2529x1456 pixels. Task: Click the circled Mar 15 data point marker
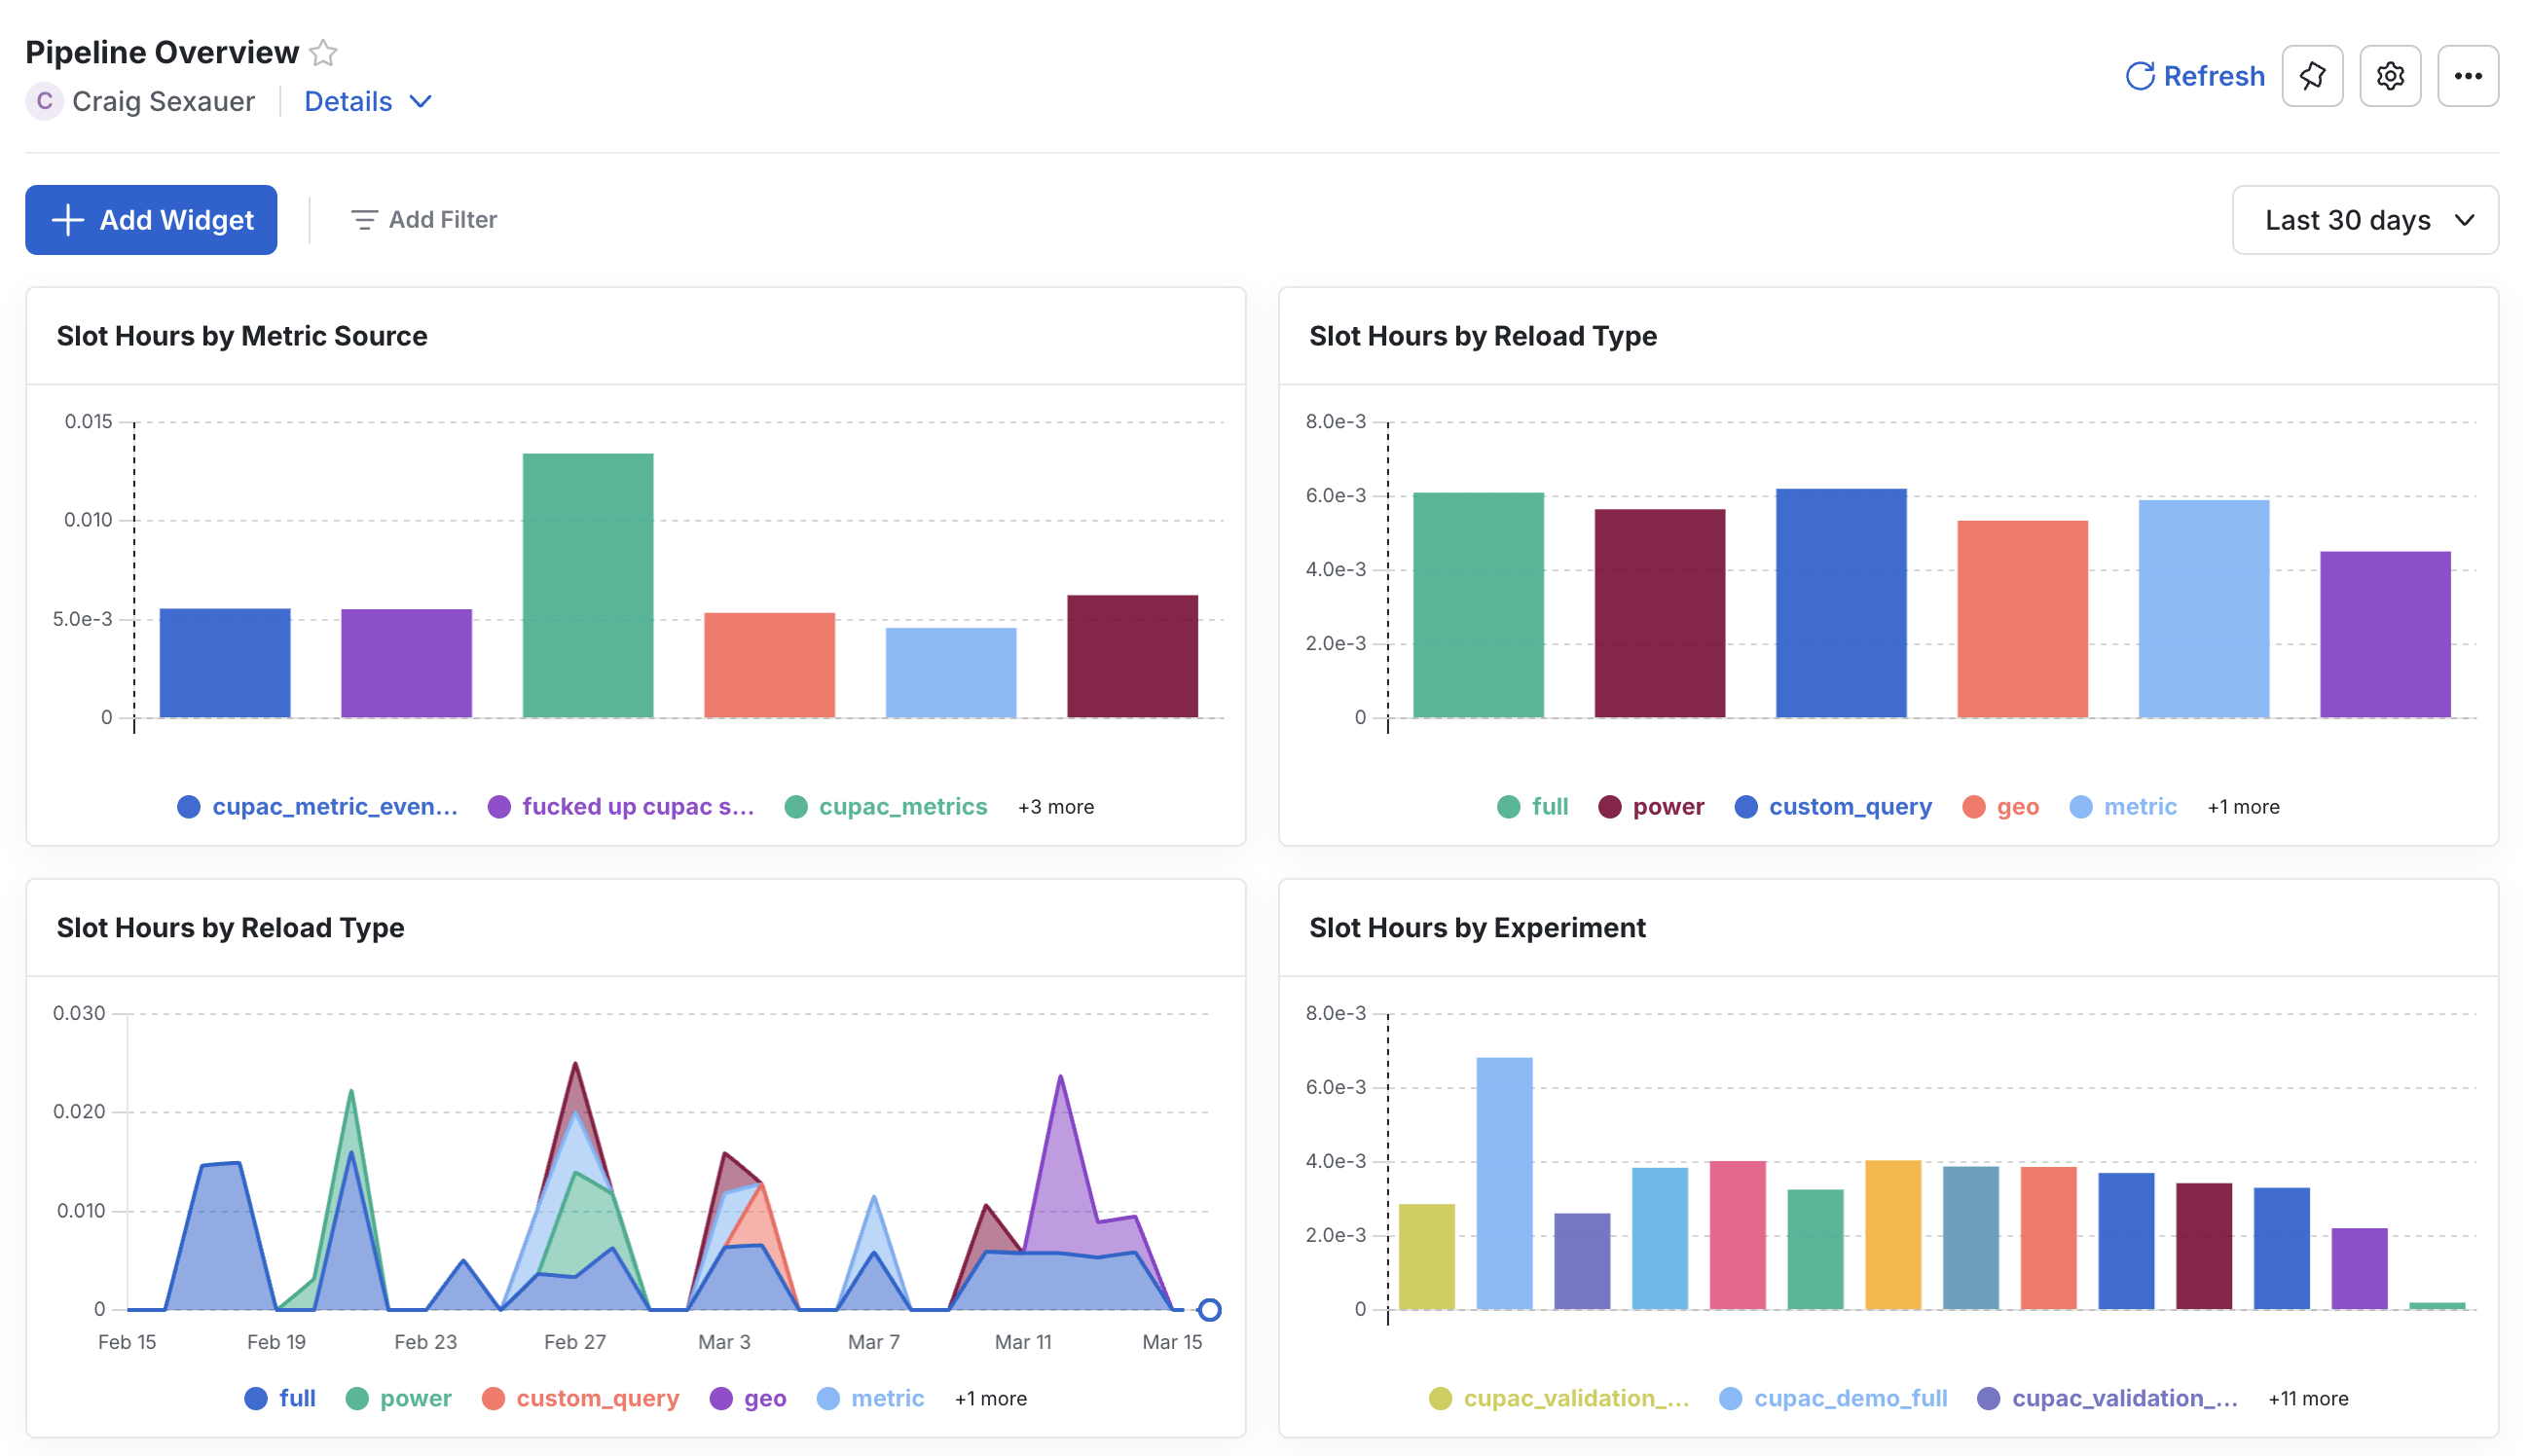pos(1209,1309)
